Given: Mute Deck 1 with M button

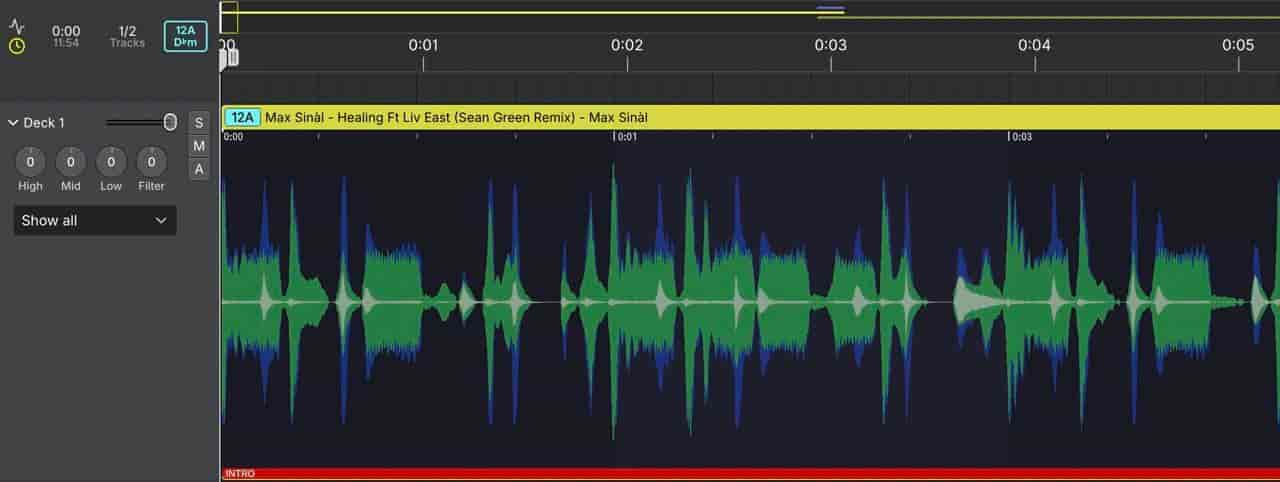Looking at the screenshot, I should click(x=199, y=146).
